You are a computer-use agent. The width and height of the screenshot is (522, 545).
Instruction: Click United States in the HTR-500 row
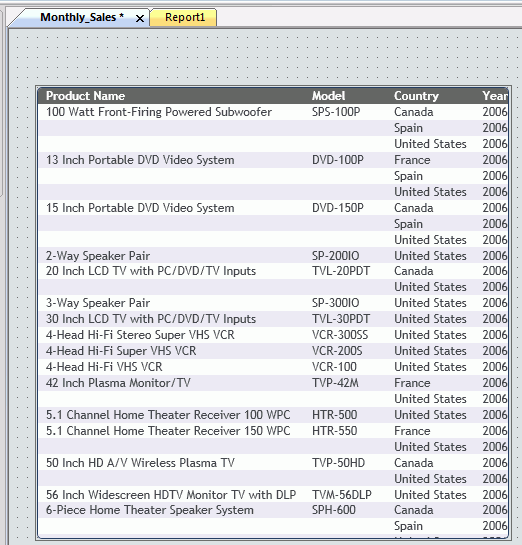(x=430, y=415)
